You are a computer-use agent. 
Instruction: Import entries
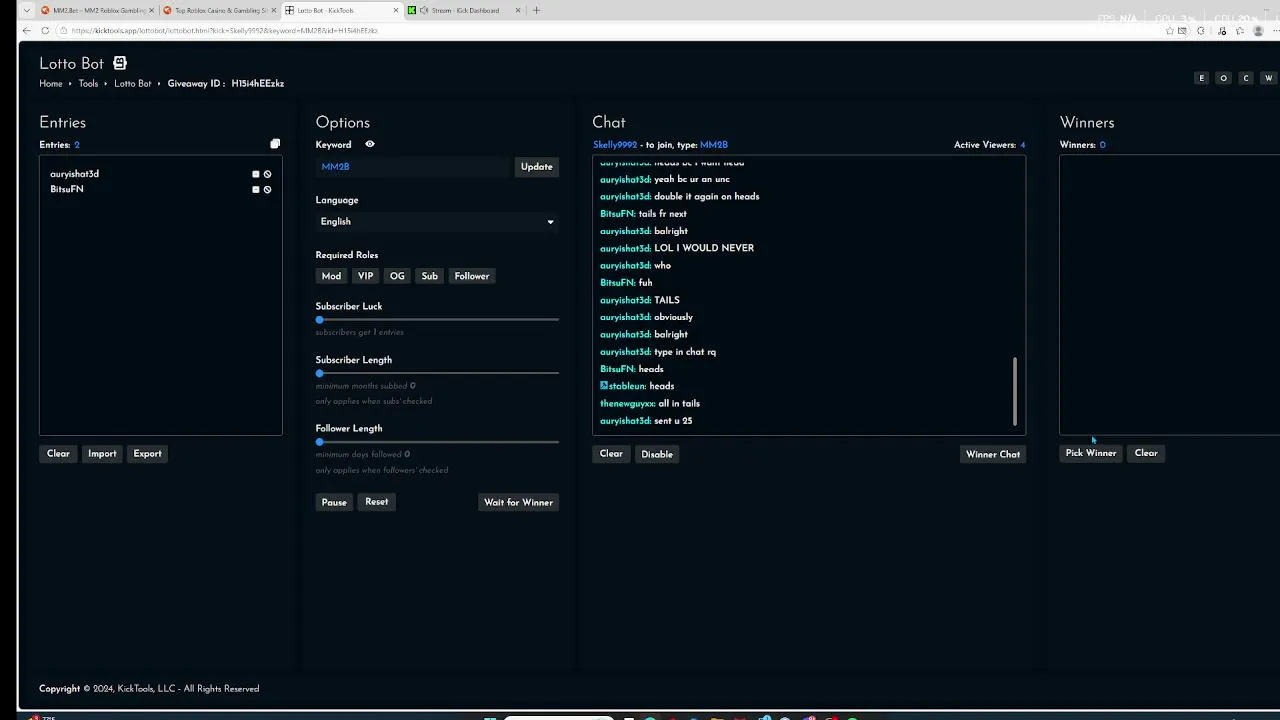(x=102, y=454)
